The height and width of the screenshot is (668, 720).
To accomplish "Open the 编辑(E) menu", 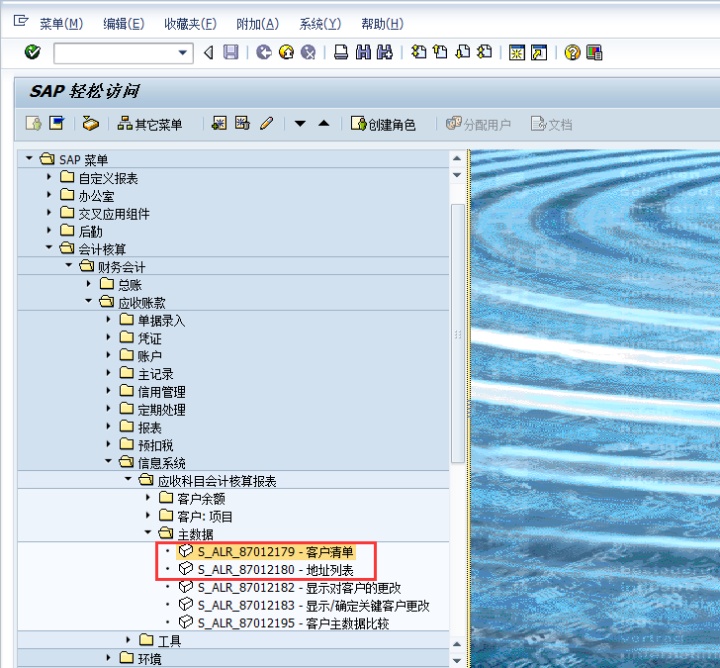I will pos(124,23).
